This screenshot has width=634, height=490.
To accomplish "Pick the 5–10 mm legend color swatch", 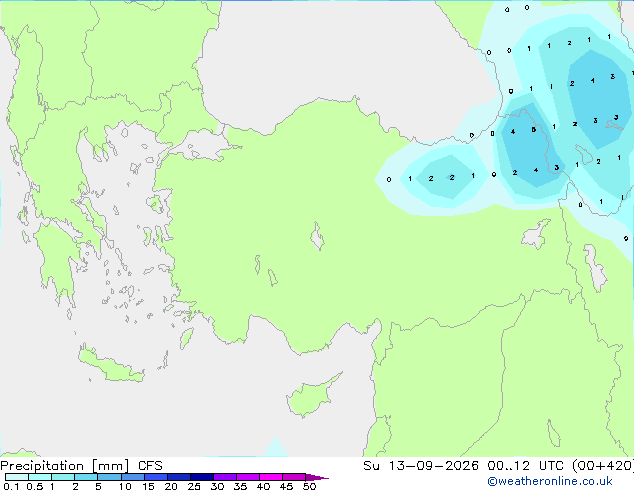I will pos(109,477).
